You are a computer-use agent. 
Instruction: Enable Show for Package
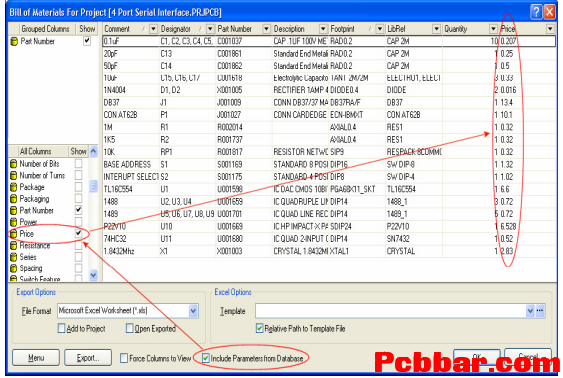[78, 187]
